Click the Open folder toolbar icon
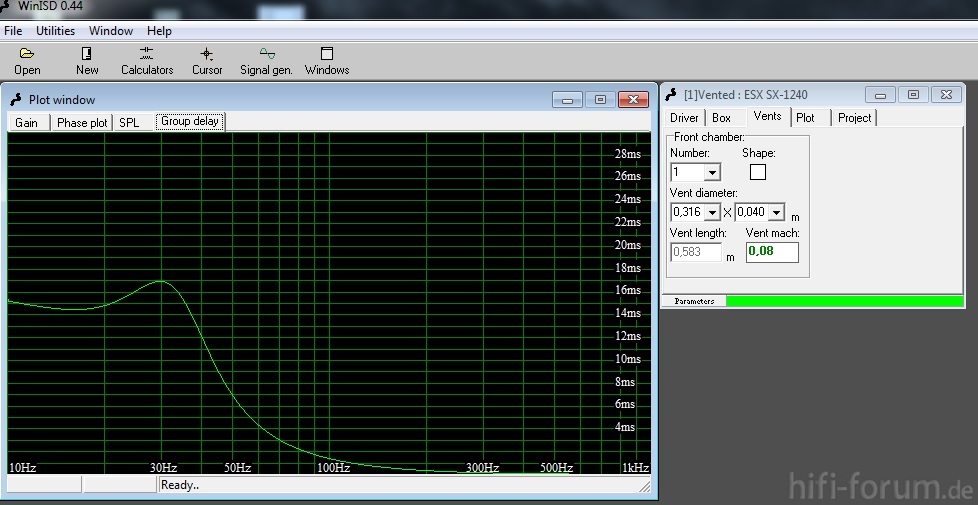The width and height of the screenshot is (978, 505). coord(27,54)
